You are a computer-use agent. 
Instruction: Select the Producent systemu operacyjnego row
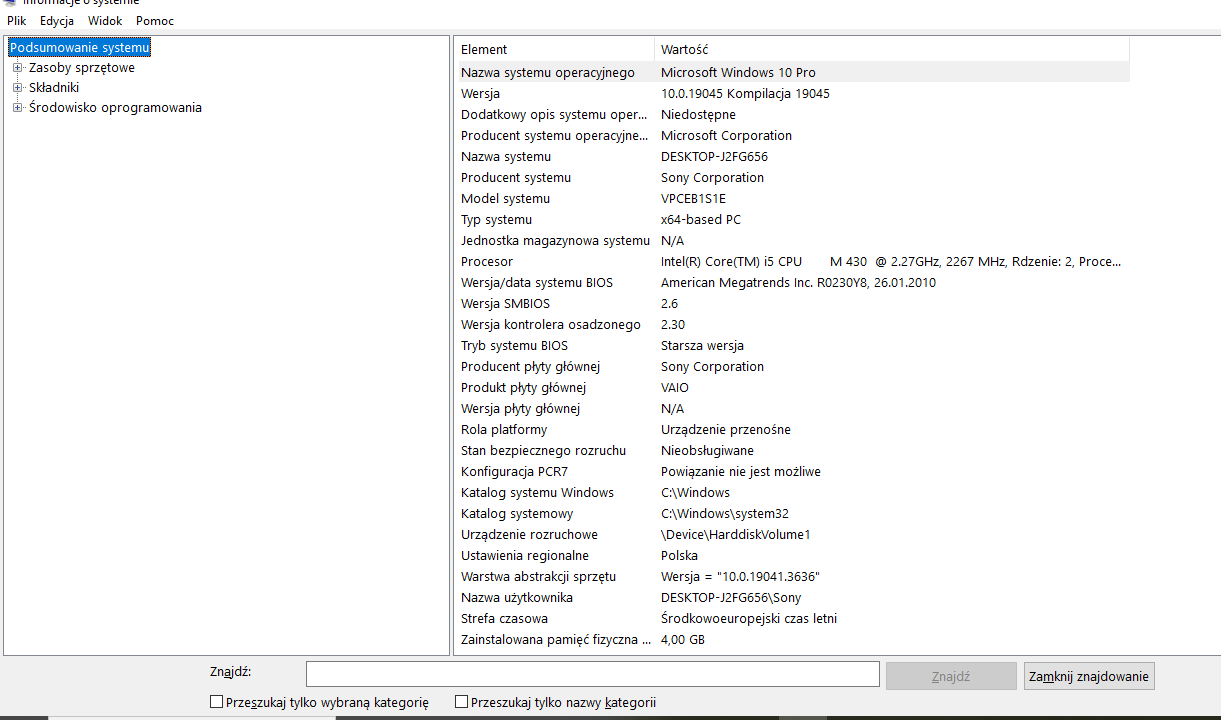pyautogui.click(x=793, y=135)
